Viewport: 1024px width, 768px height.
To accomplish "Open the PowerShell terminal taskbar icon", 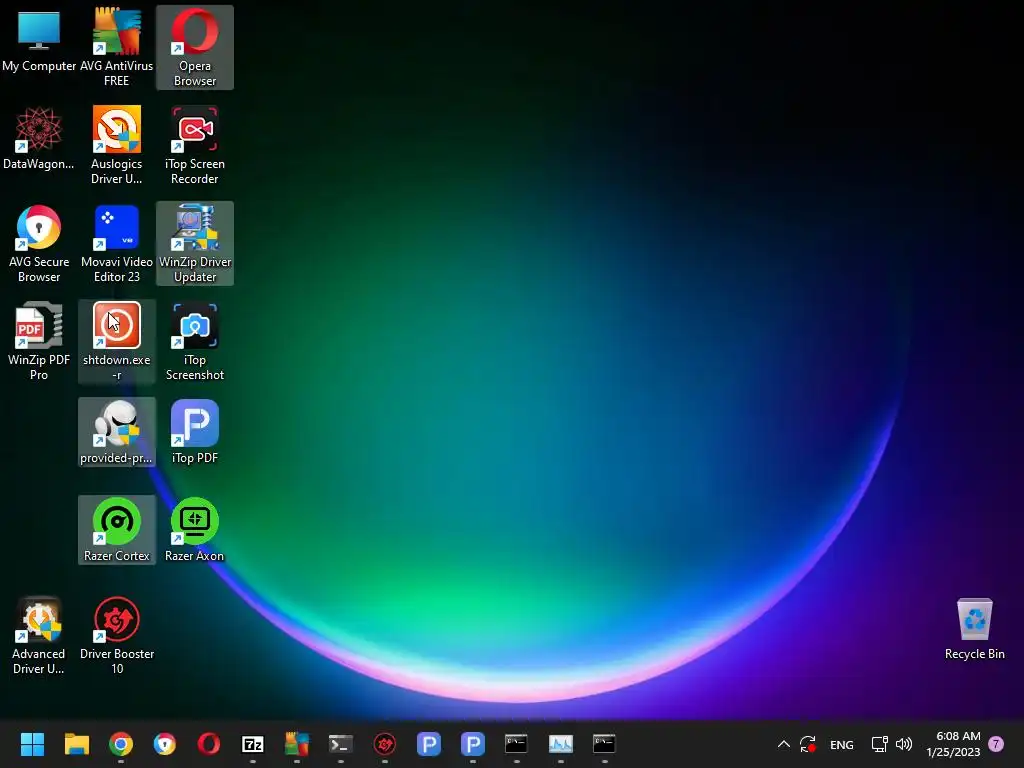I will pyautogui.click(x=341, y=744).
